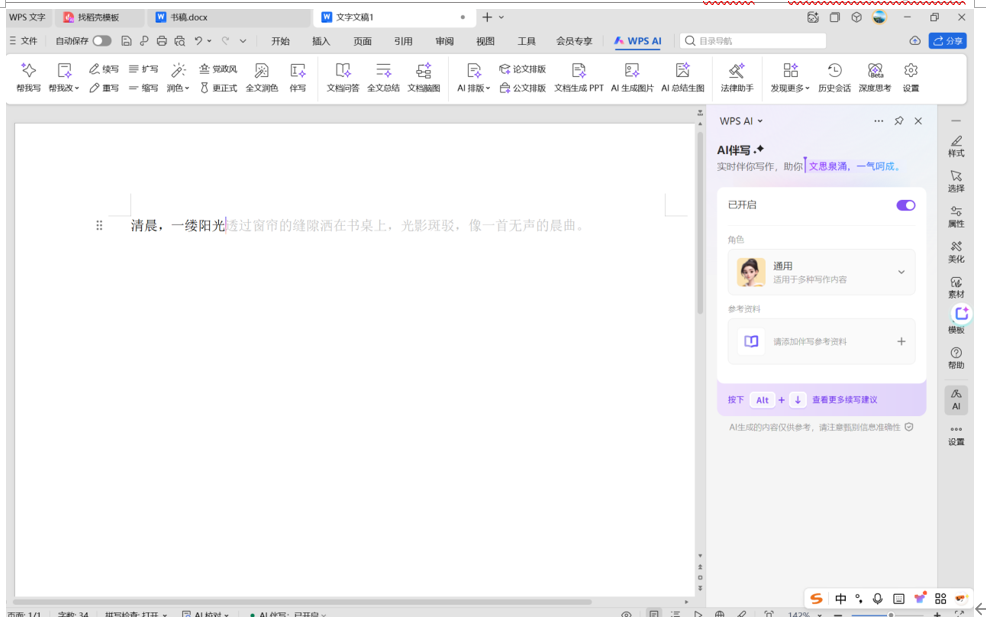Click the AI 生成图片 icon
The height and width of the screenshot is (619, 986).
[632, 77]
